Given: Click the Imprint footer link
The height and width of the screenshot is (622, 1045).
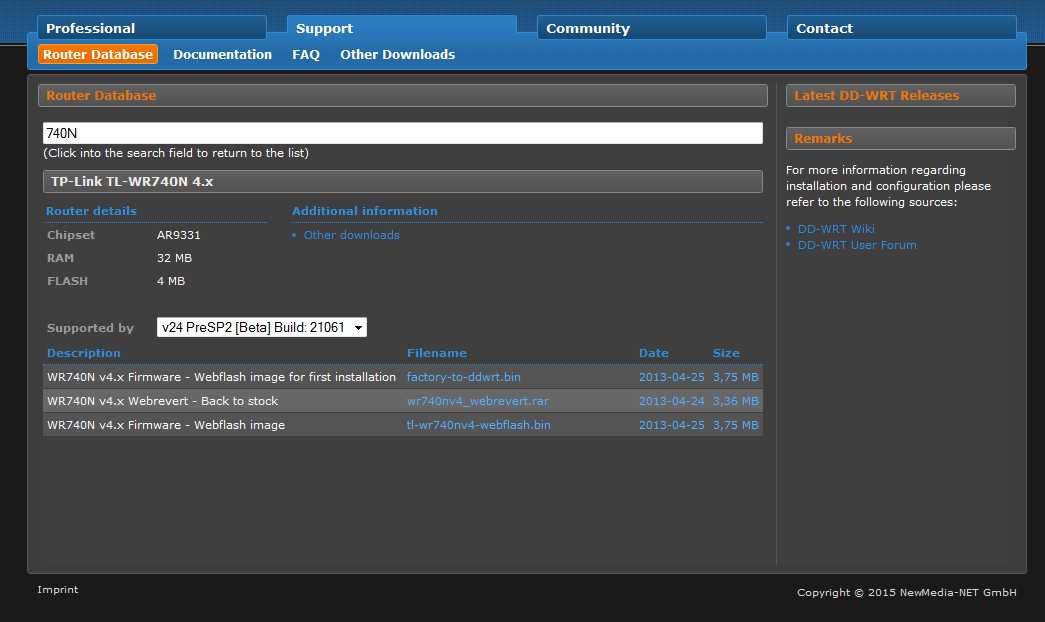Looking at the screenshot, I should 58,590.
